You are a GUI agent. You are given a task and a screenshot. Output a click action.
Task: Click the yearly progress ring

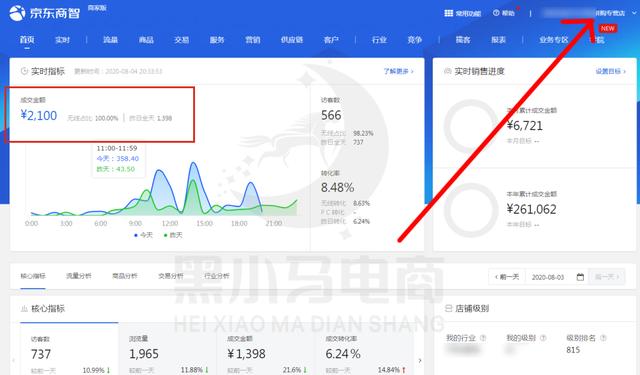coord(471,209)
